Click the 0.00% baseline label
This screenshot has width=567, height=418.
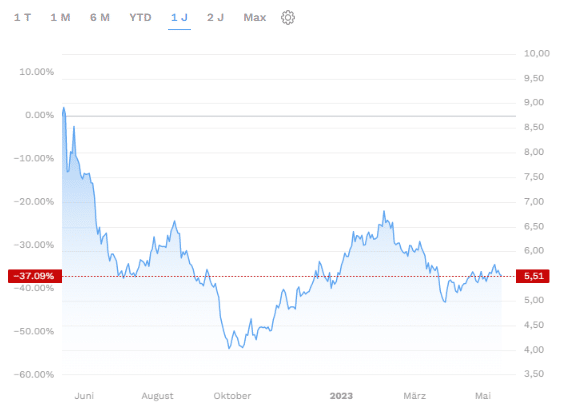pos(39,115)
